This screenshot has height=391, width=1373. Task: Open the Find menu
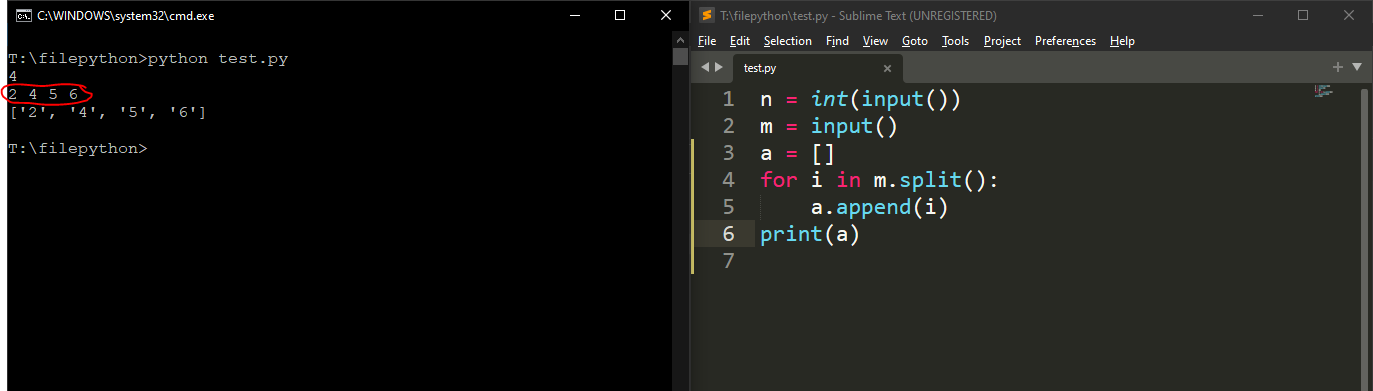[x=837, y=41]
